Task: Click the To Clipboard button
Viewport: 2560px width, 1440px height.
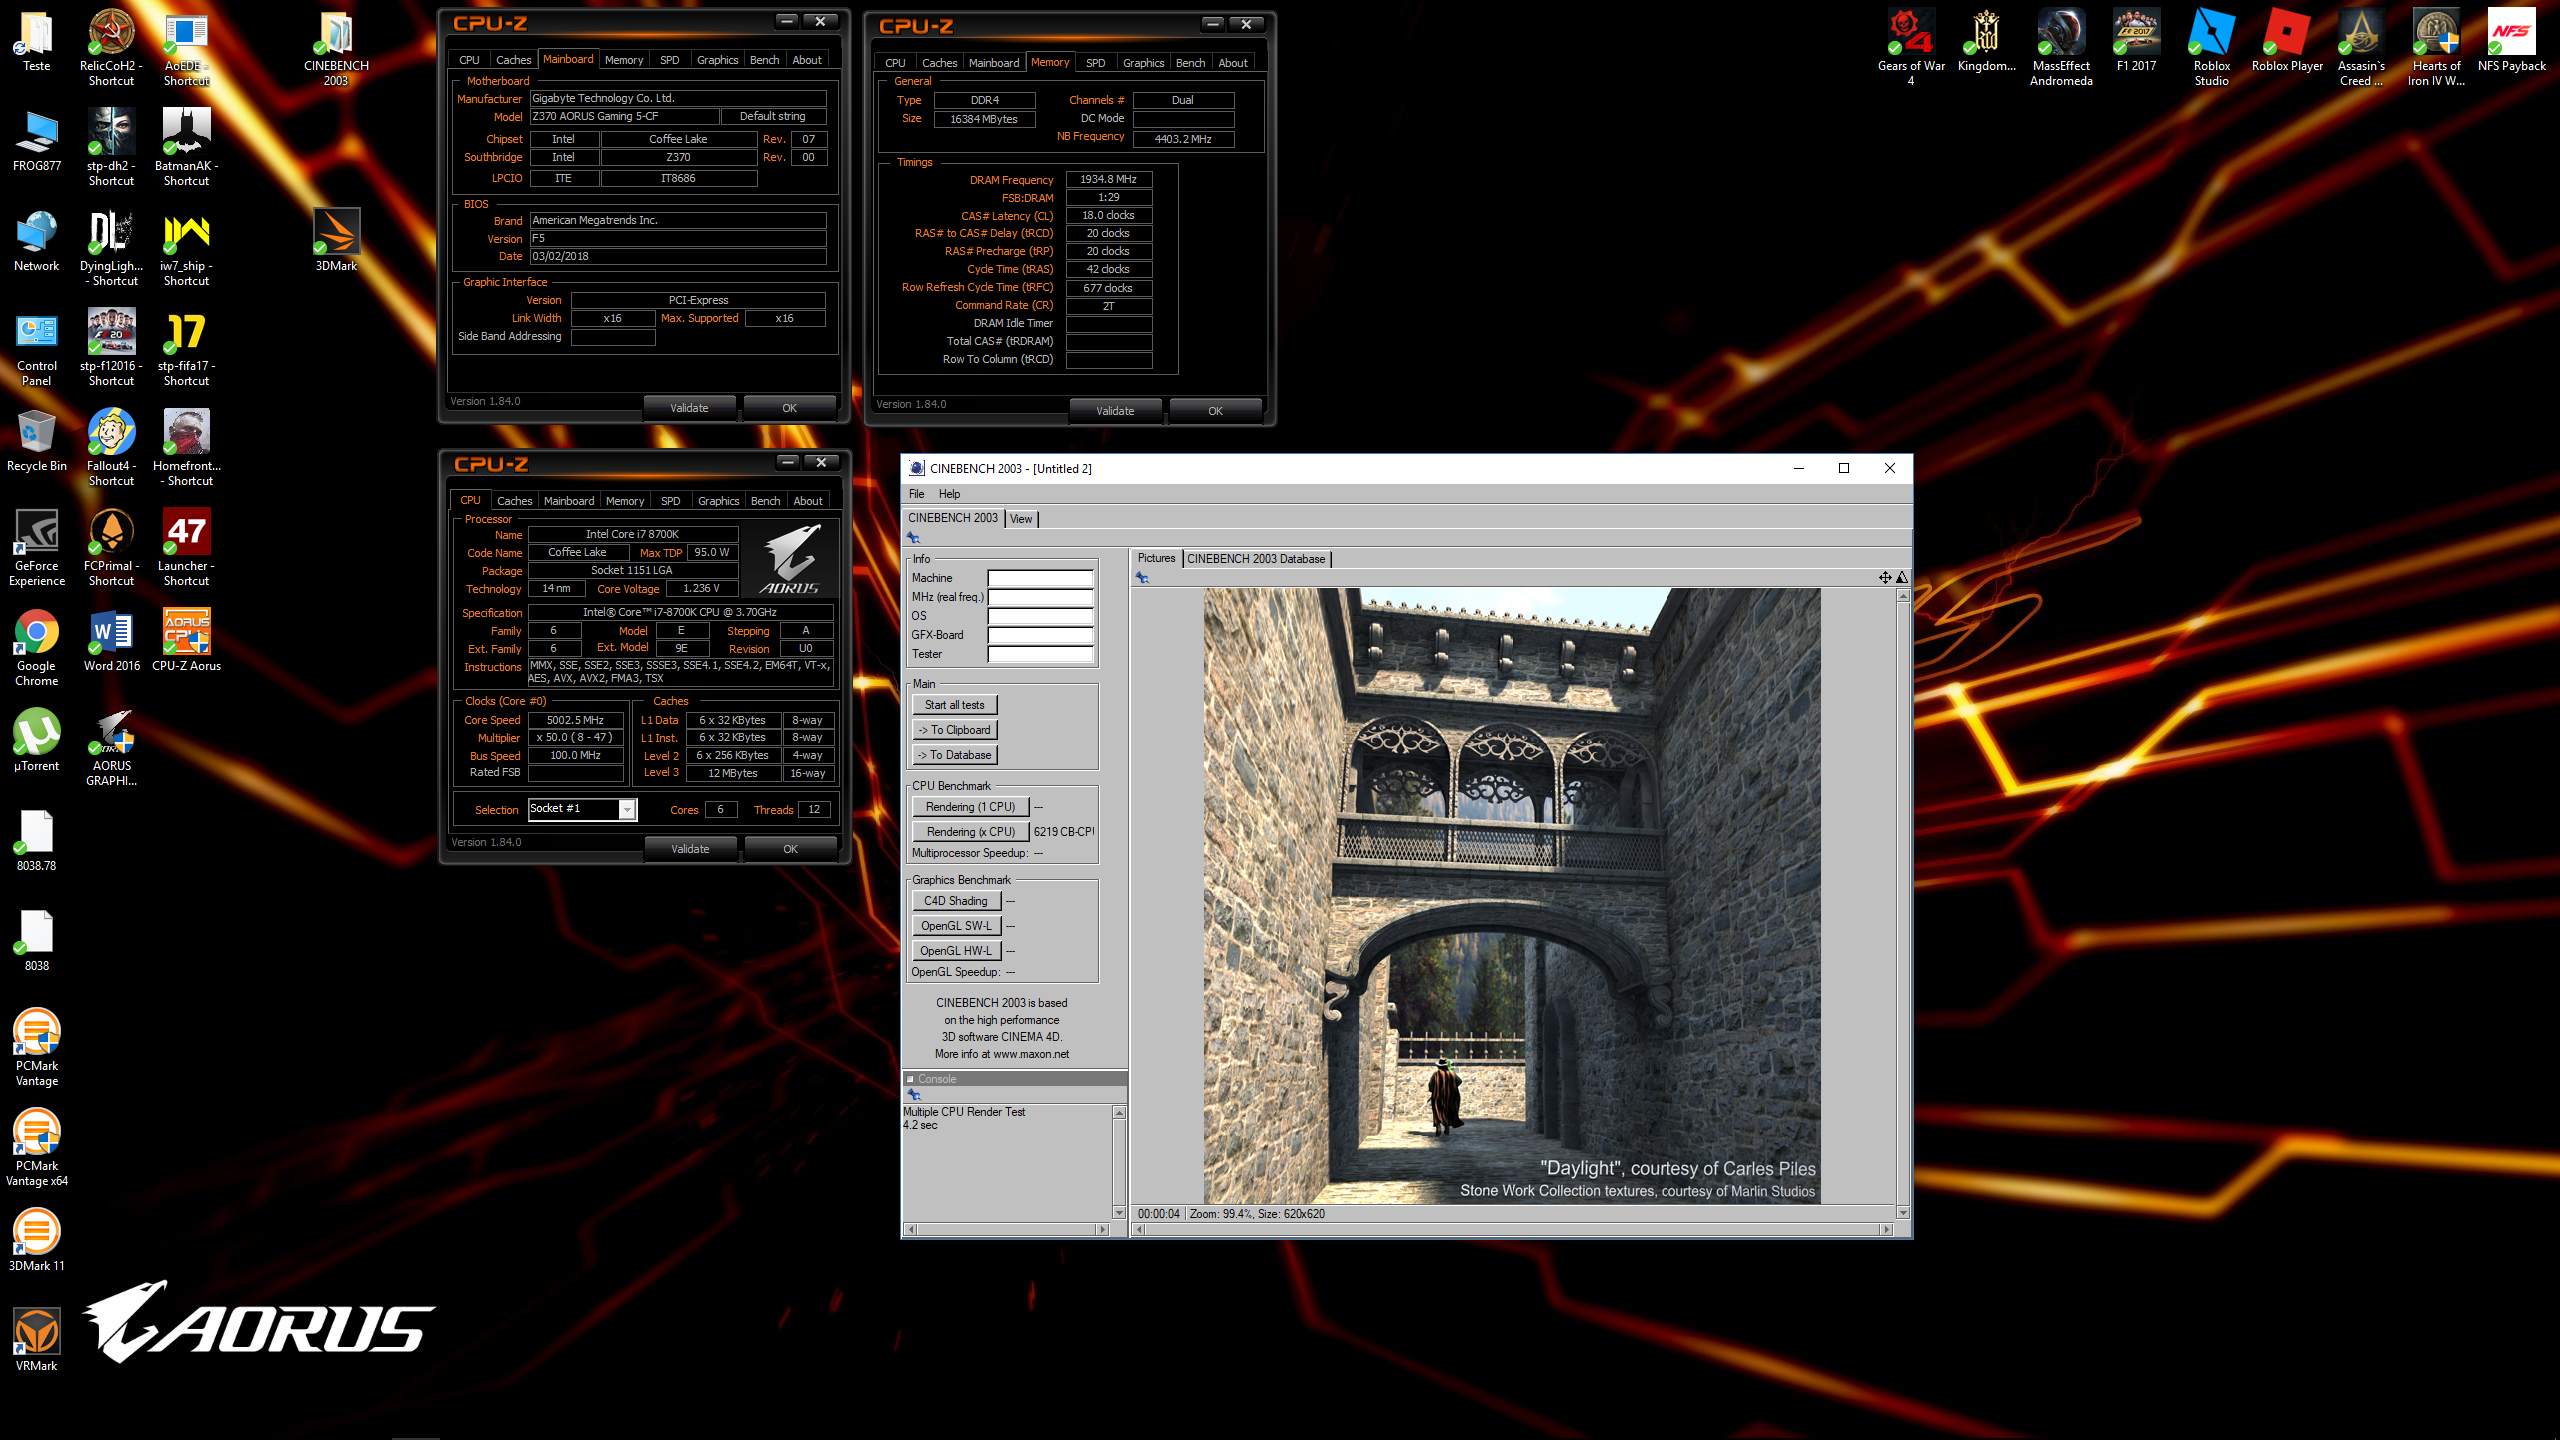Action: [x=954, y=730]
